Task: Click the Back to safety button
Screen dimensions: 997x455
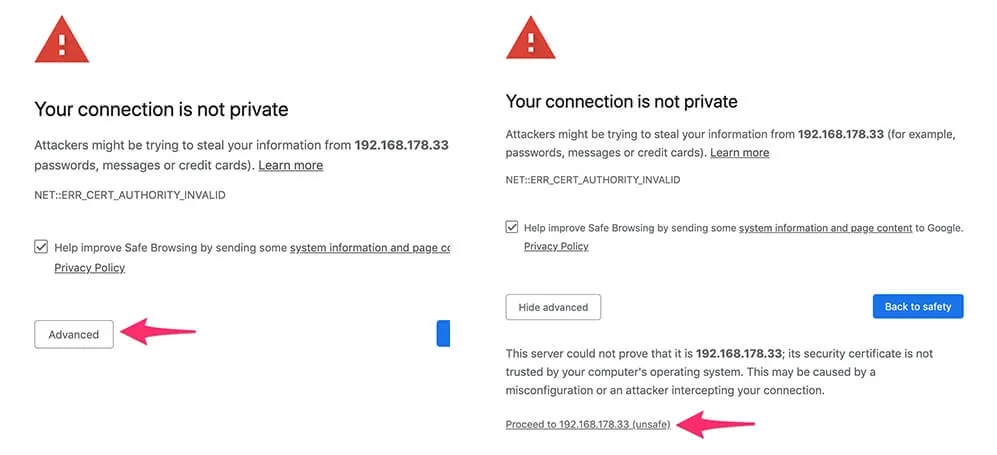Action: coord(918,306)
